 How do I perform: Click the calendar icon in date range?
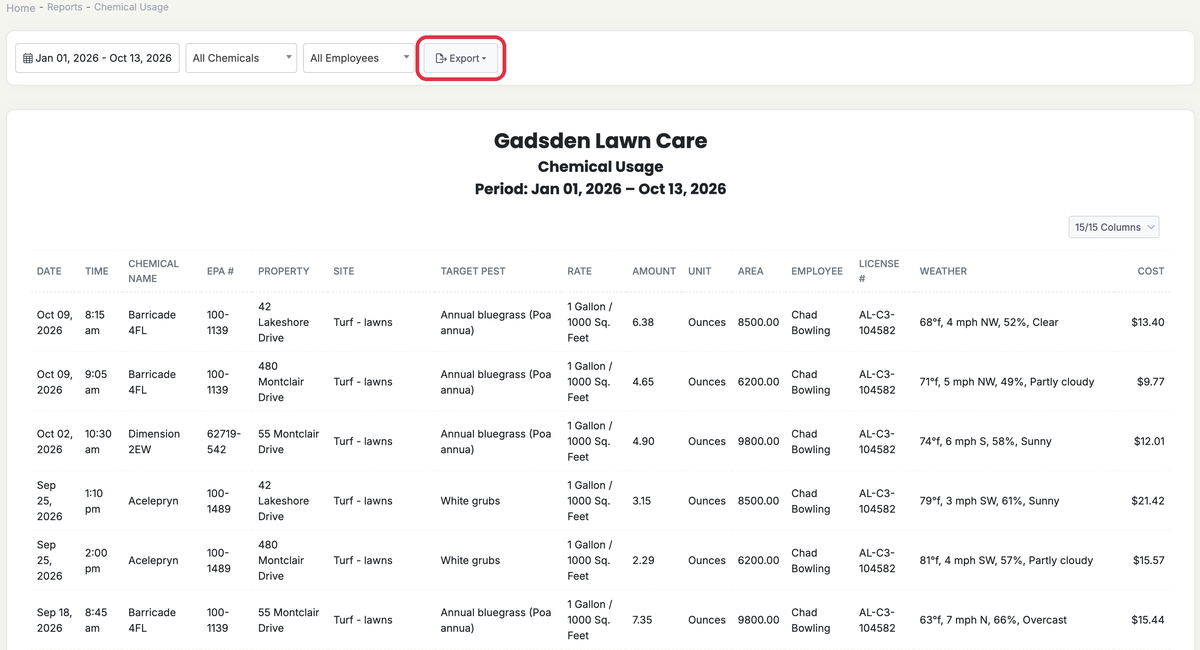(x=28, y=58)
